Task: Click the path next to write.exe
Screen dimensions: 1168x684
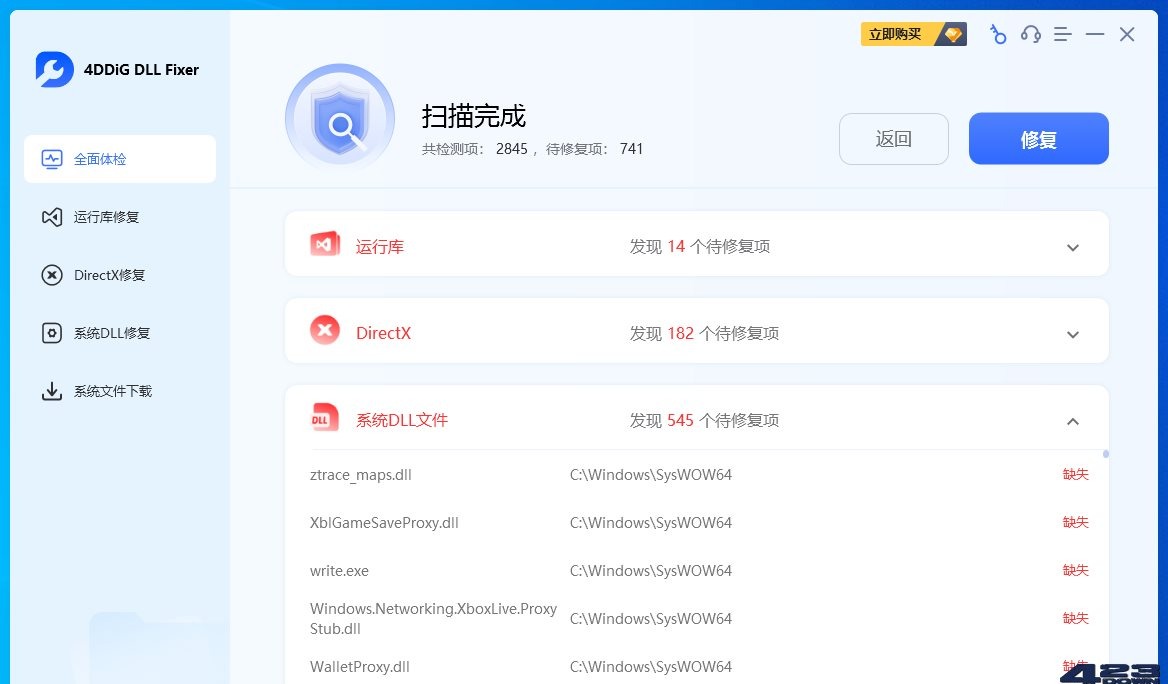Action: (651, 571)
